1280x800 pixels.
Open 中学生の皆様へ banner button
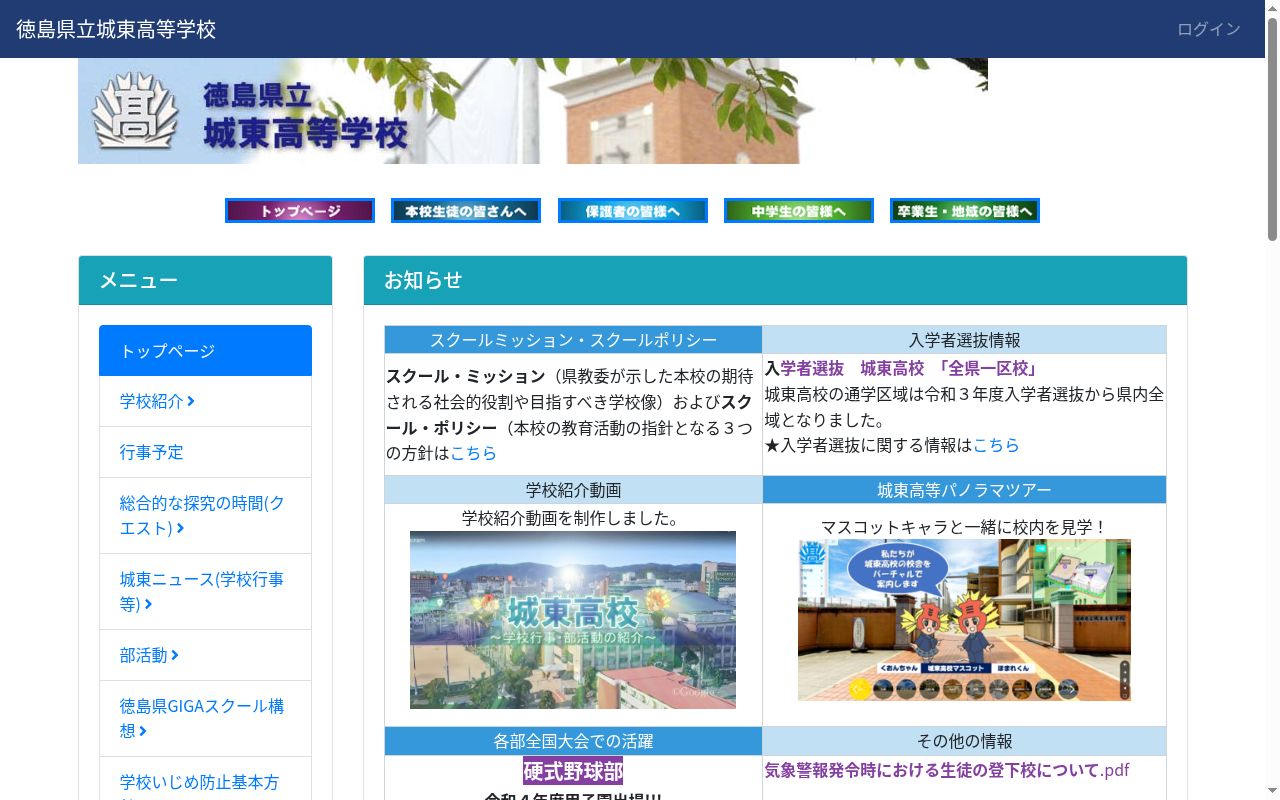[x=799, y=211]
